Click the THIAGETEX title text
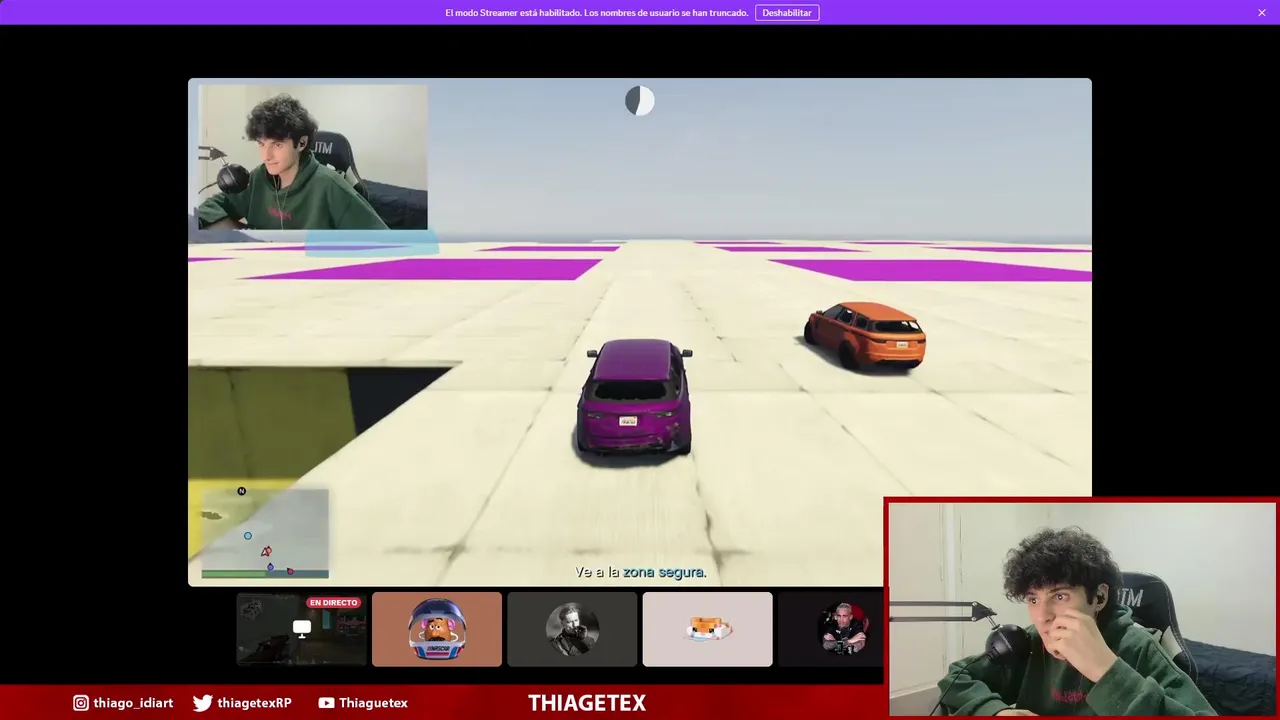Image resolution: width=1280 pixels, height=720 pixels. pyautogui.click(x=587, y=703)
